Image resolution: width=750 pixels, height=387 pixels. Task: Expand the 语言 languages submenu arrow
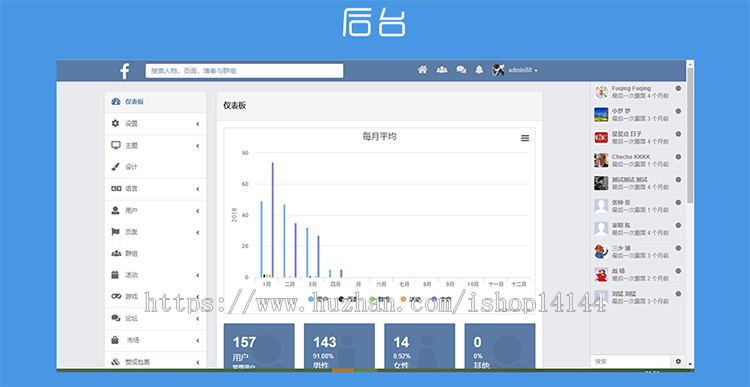pos(198,189)
